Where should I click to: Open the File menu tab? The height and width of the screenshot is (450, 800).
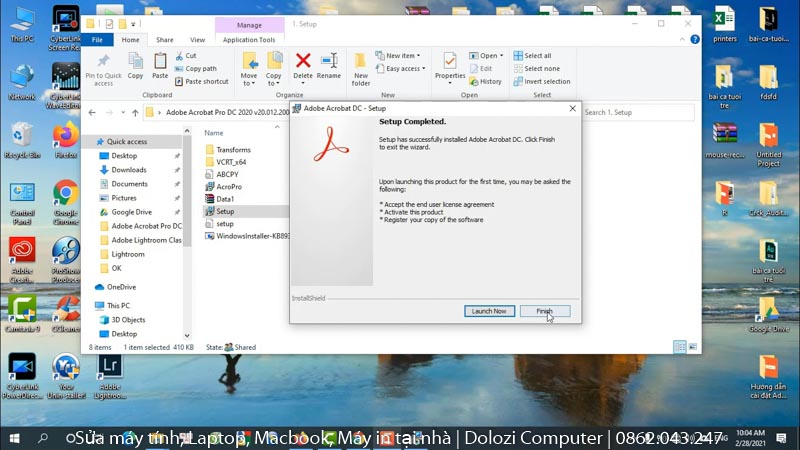coord(97,40)
